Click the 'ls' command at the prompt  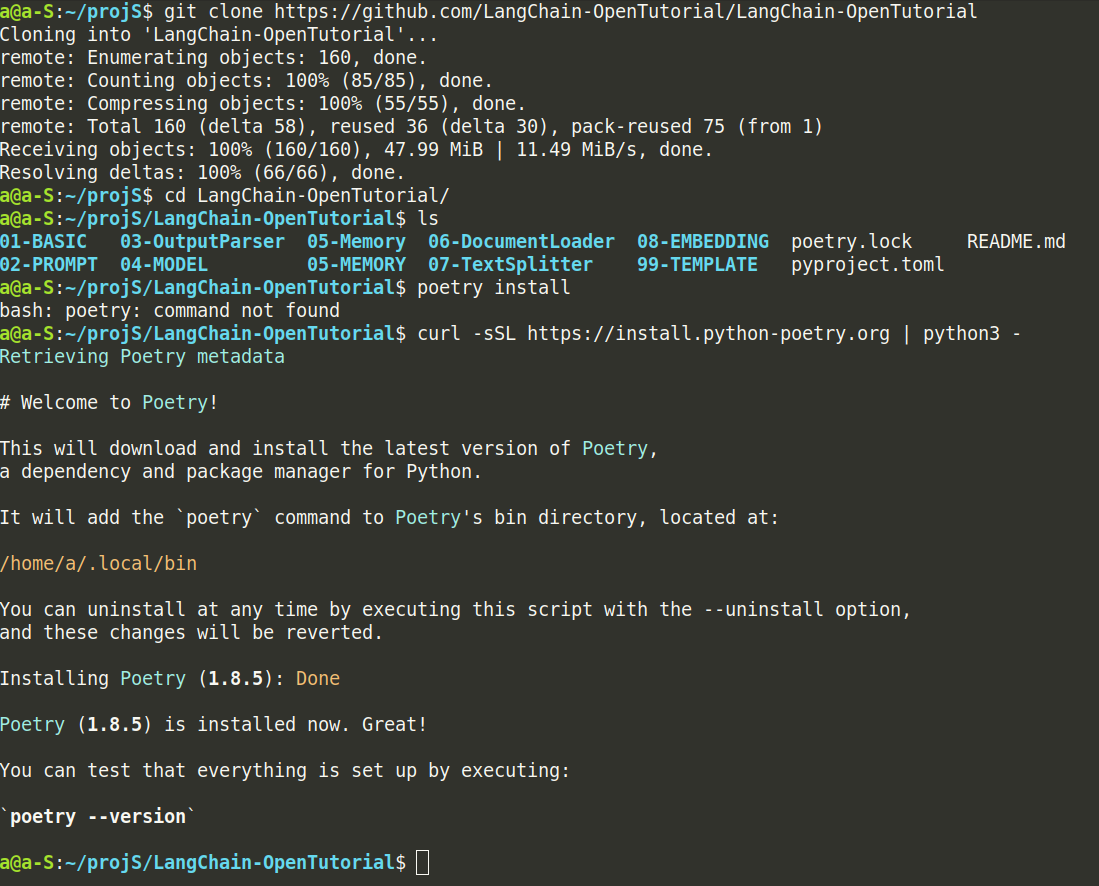[x=428, y=219]
